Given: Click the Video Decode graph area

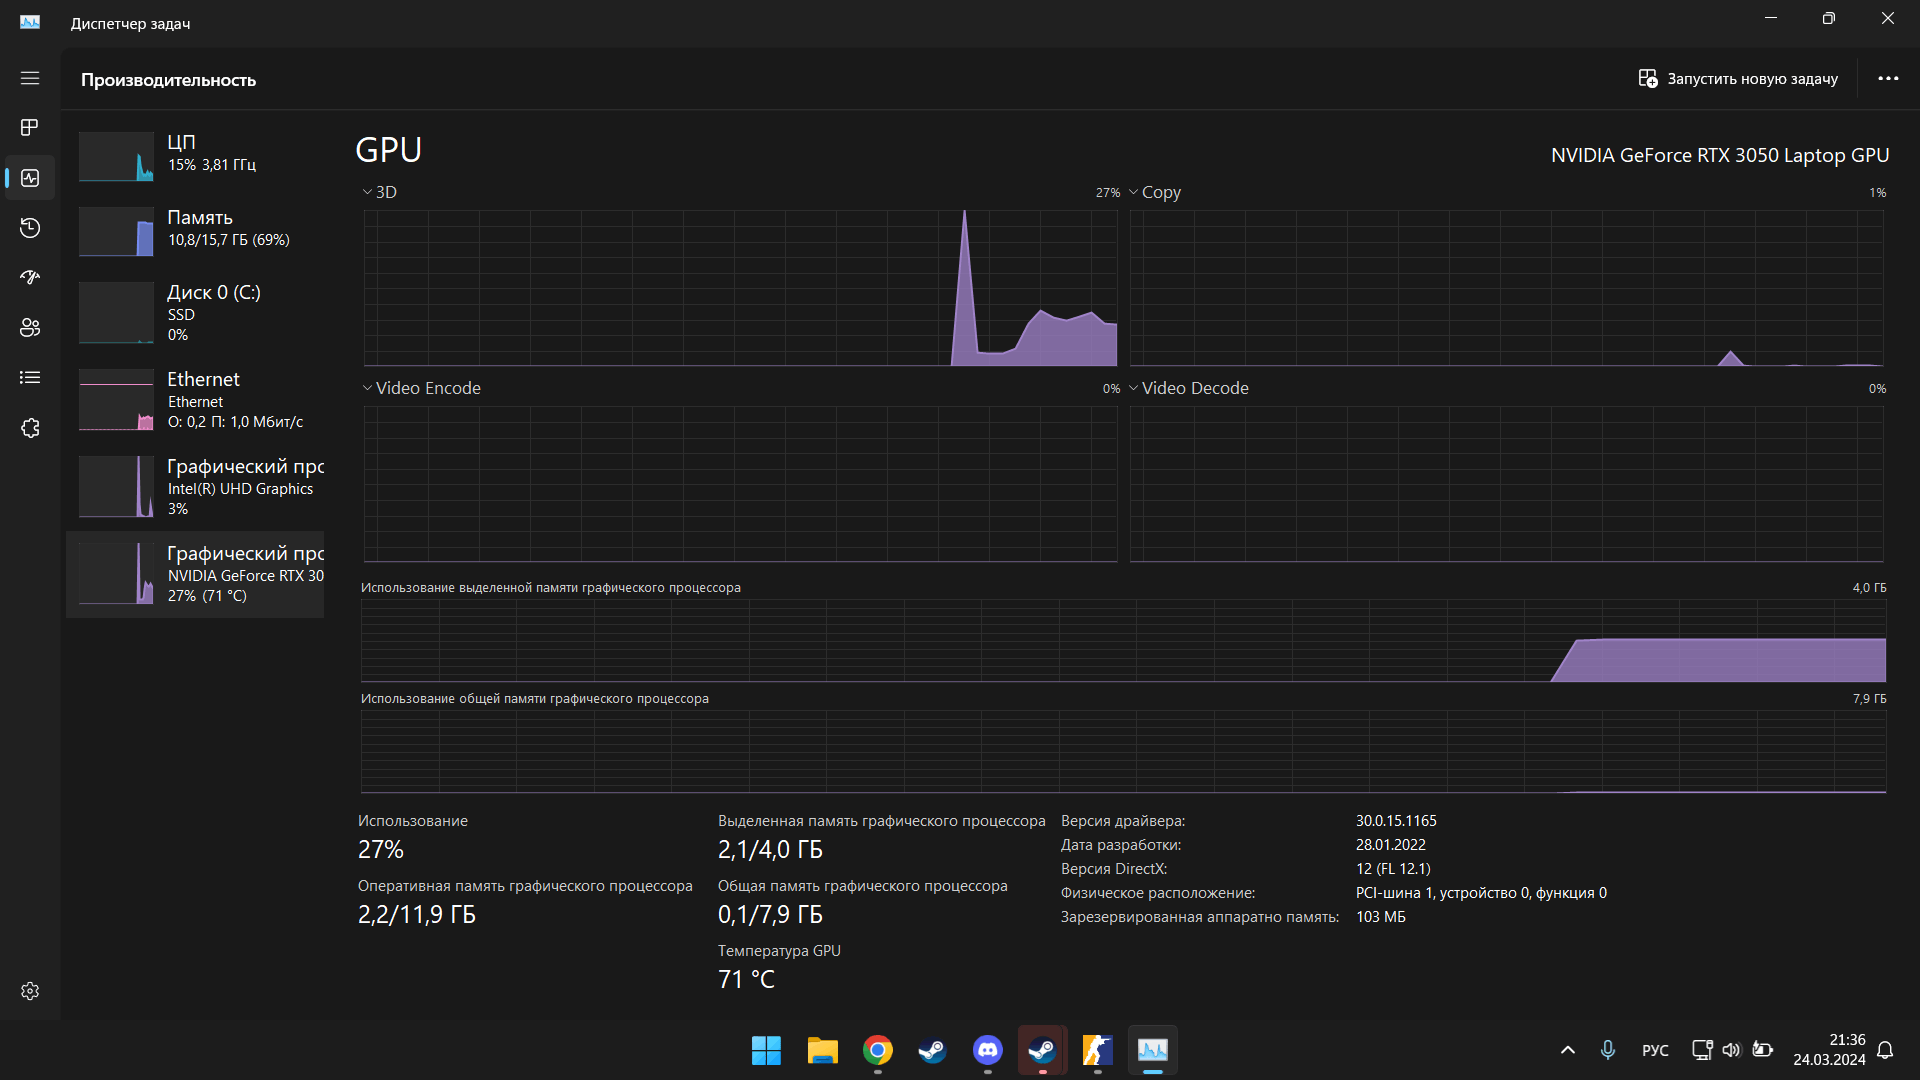Looking at the screenshot, I should point(1506,484).
